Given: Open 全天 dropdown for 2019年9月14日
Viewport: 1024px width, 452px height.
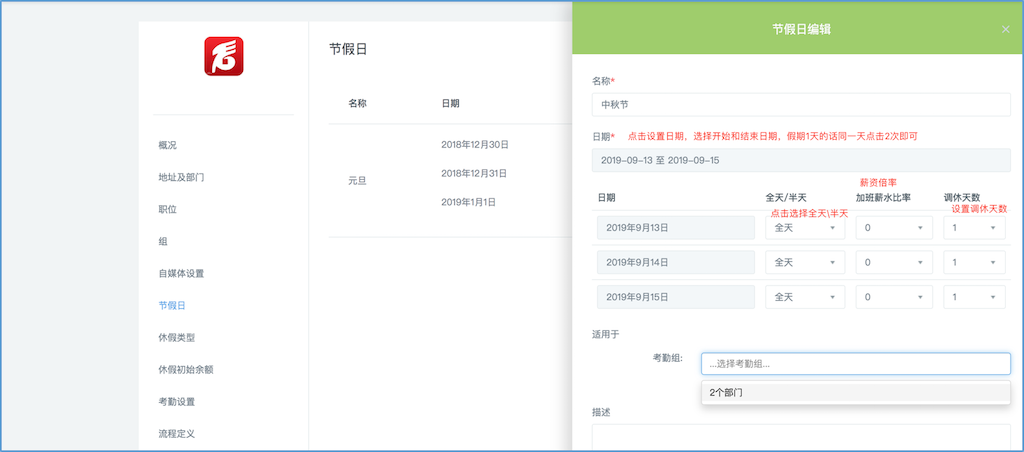Looking at the screenshot, I should click(x=805, y=262).
